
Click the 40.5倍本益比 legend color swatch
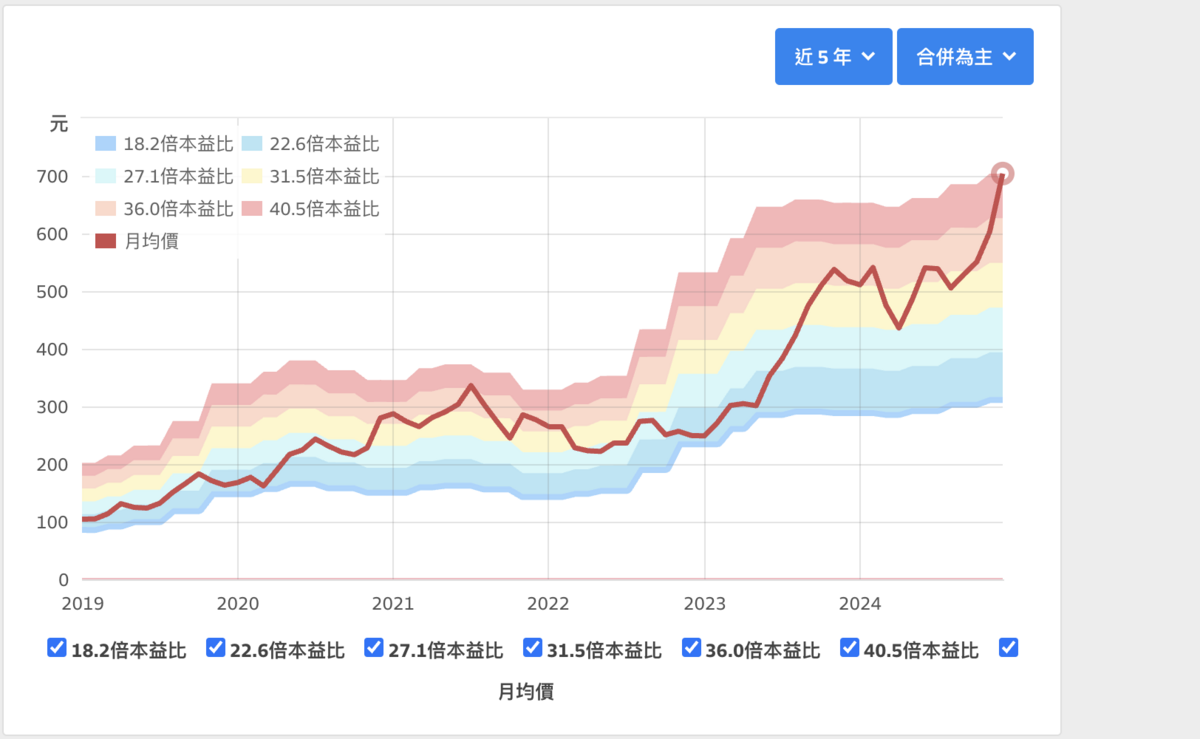coord(252,209)
